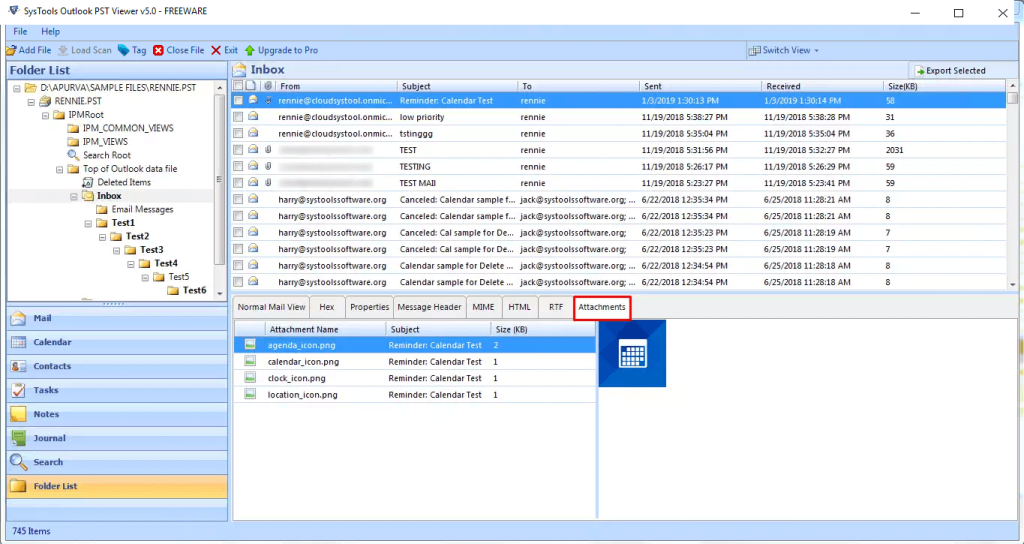
Task: Switch to the Attachments tab
Action: (x=601, y=307)
